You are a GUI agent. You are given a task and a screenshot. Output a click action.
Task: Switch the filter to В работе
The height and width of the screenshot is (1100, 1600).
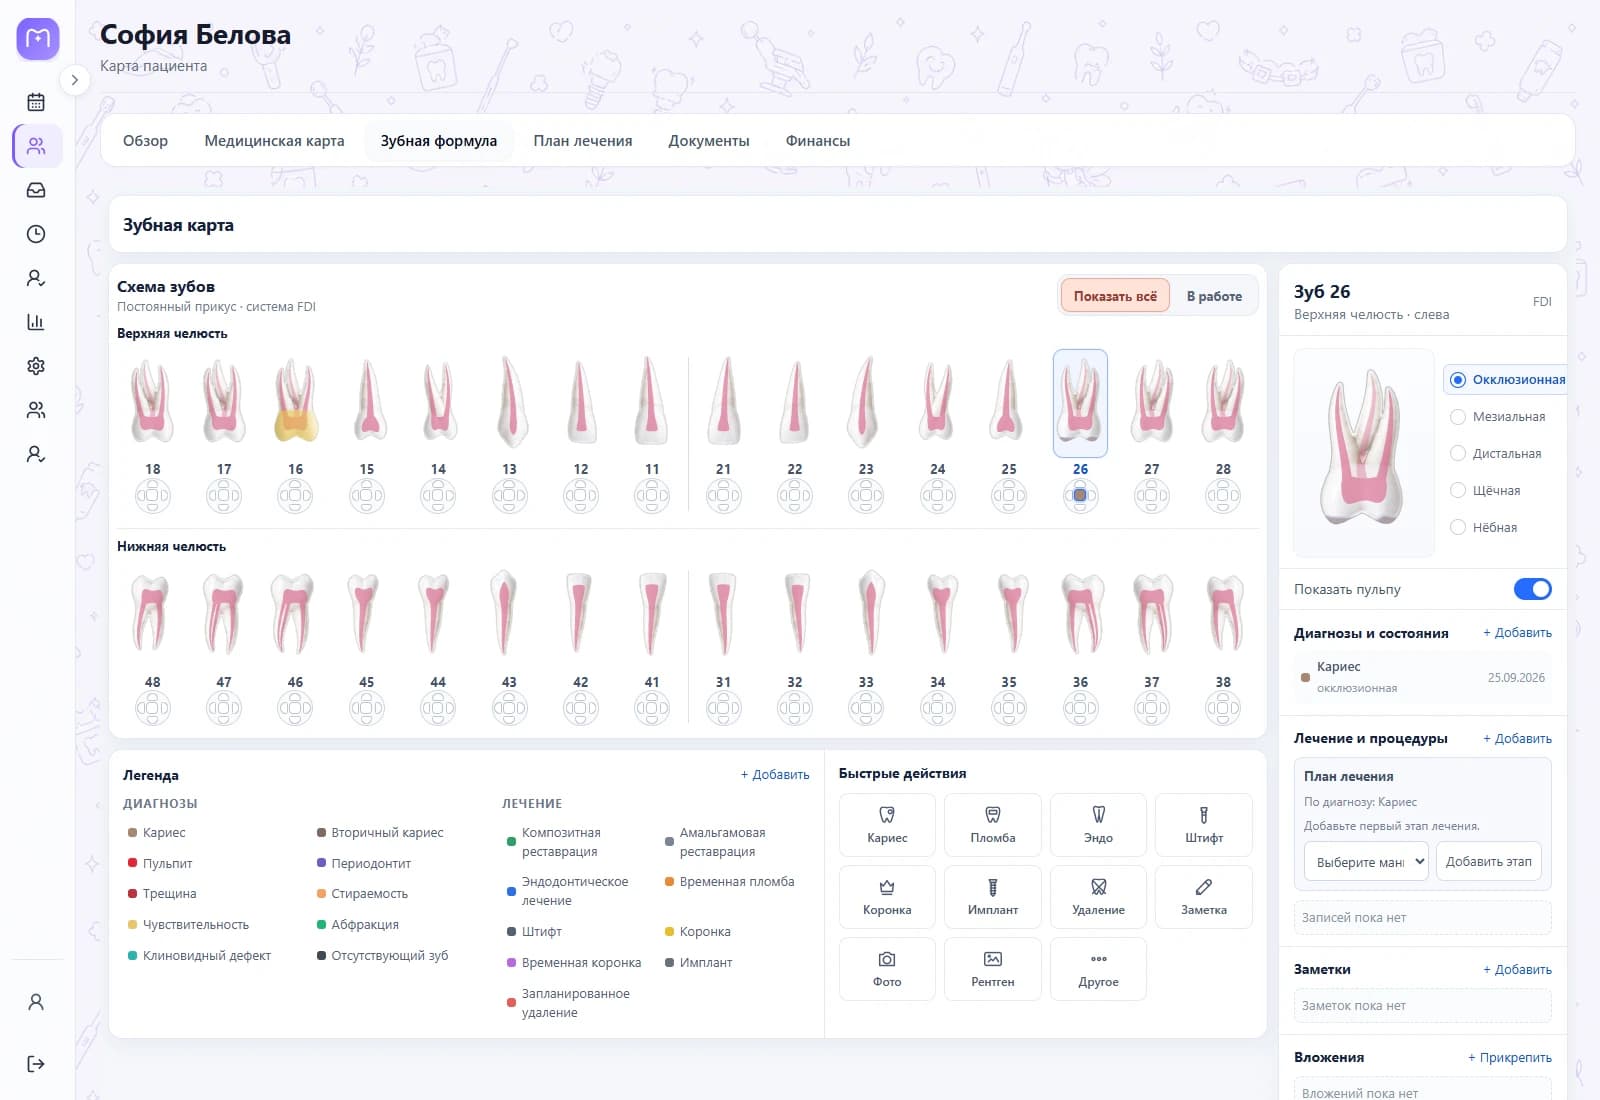[1214, 296]
